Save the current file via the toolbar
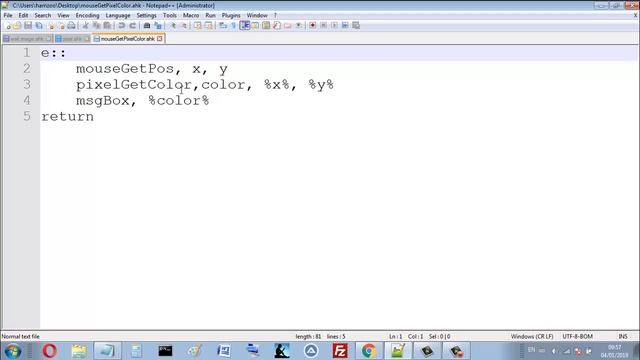Image resolution: width=640 pixels, height=360 pixels. (28, 25)
